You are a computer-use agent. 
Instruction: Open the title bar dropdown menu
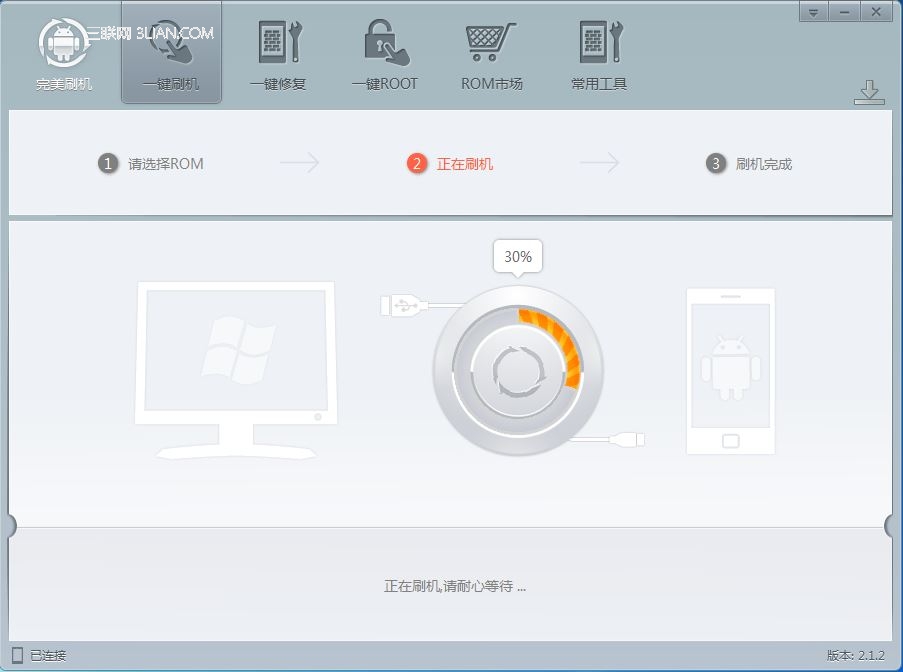[x=813, y=12]
